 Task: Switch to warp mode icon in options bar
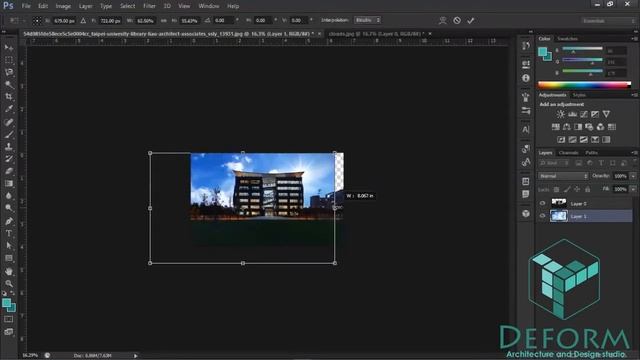click(442, 20)
